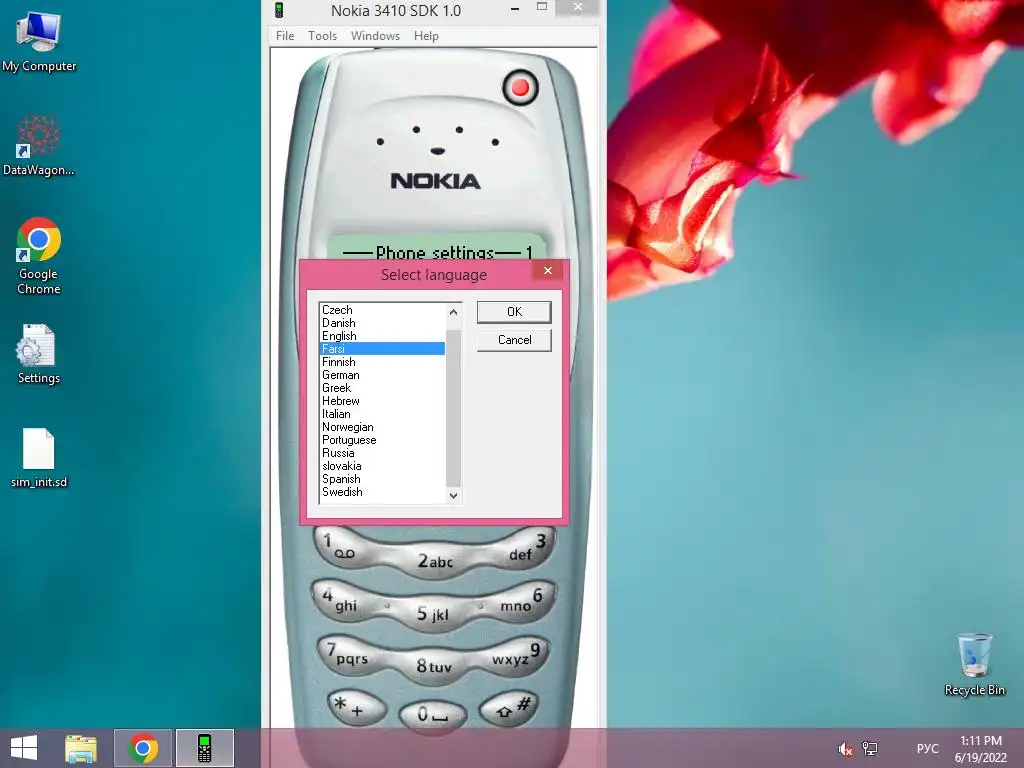This screenshot has width=1024, height=768.
Task: Click the DataWagon desktop shortcut
Action: click(x=39, y=144)
